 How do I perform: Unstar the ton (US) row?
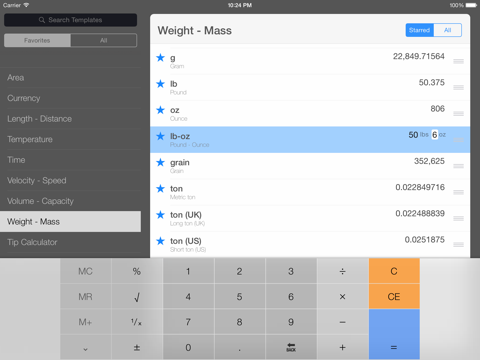[160, 241]
